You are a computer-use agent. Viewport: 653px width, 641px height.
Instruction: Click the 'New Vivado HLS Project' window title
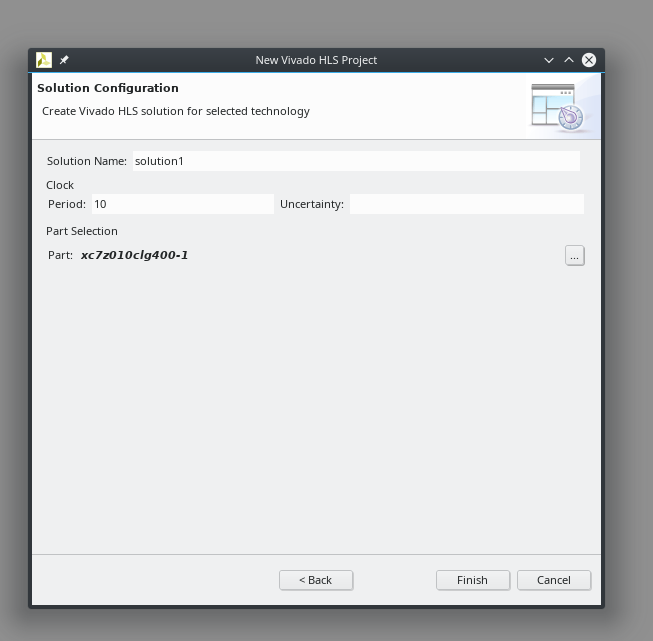(x=316, y=60)
